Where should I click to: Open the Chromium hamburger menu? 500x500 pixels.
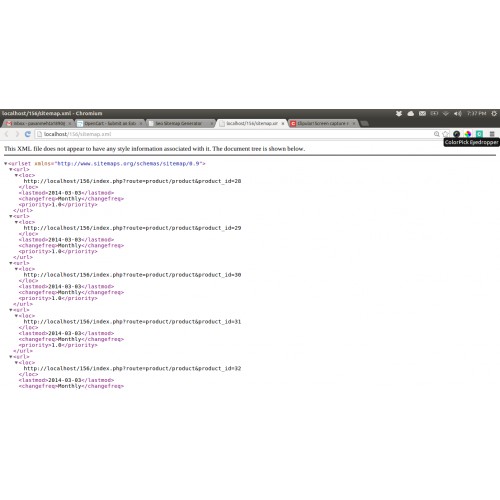492,134
